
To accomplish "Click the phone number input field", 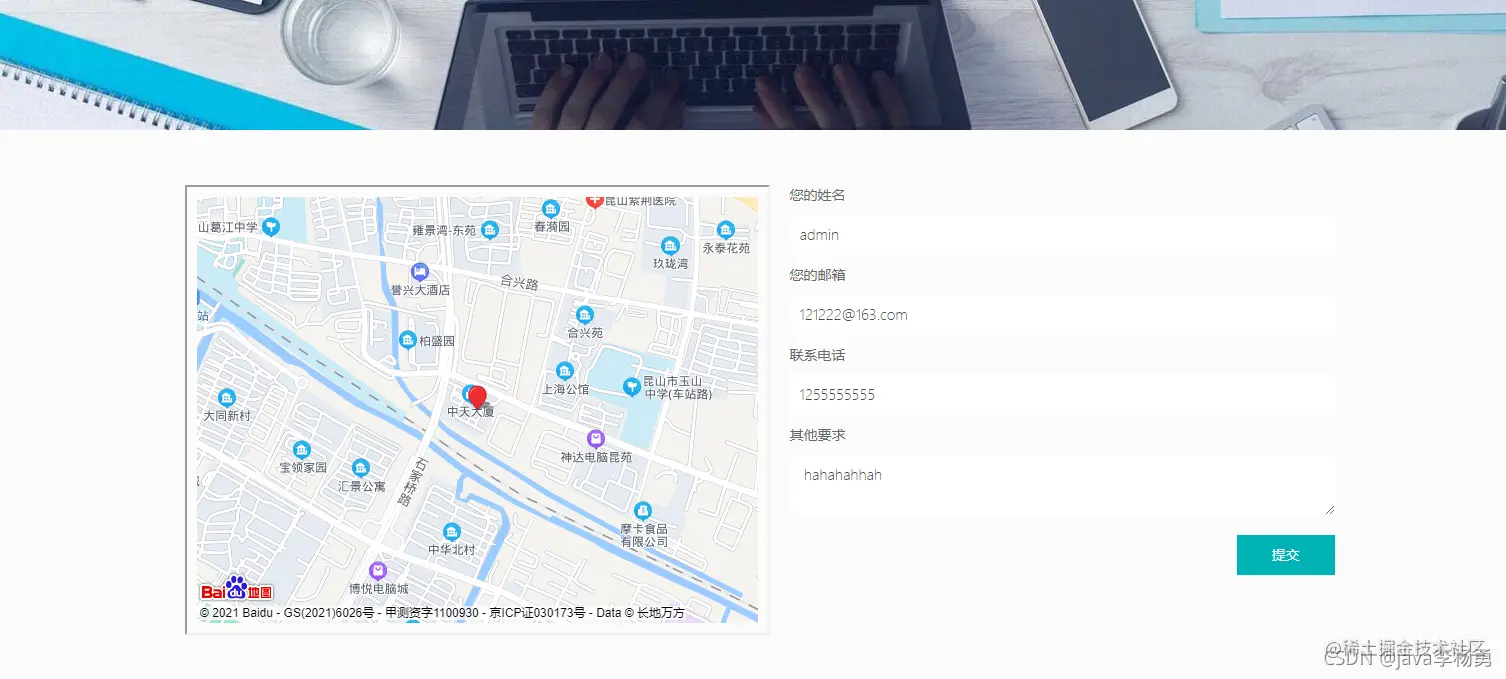I will tap(1062, 395).
